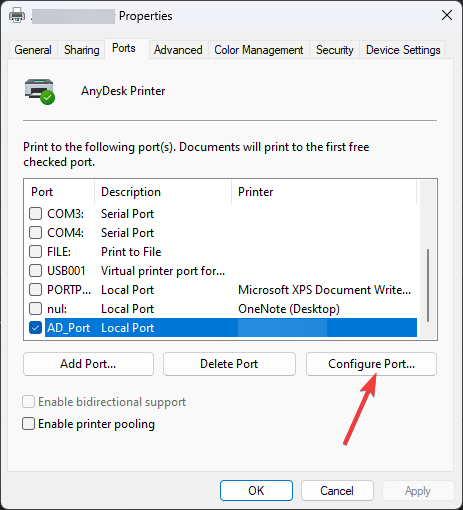The height and width of the screenshot is (510, 463).
Task: Click Serial Port description of COM3:
Action: 127,214
